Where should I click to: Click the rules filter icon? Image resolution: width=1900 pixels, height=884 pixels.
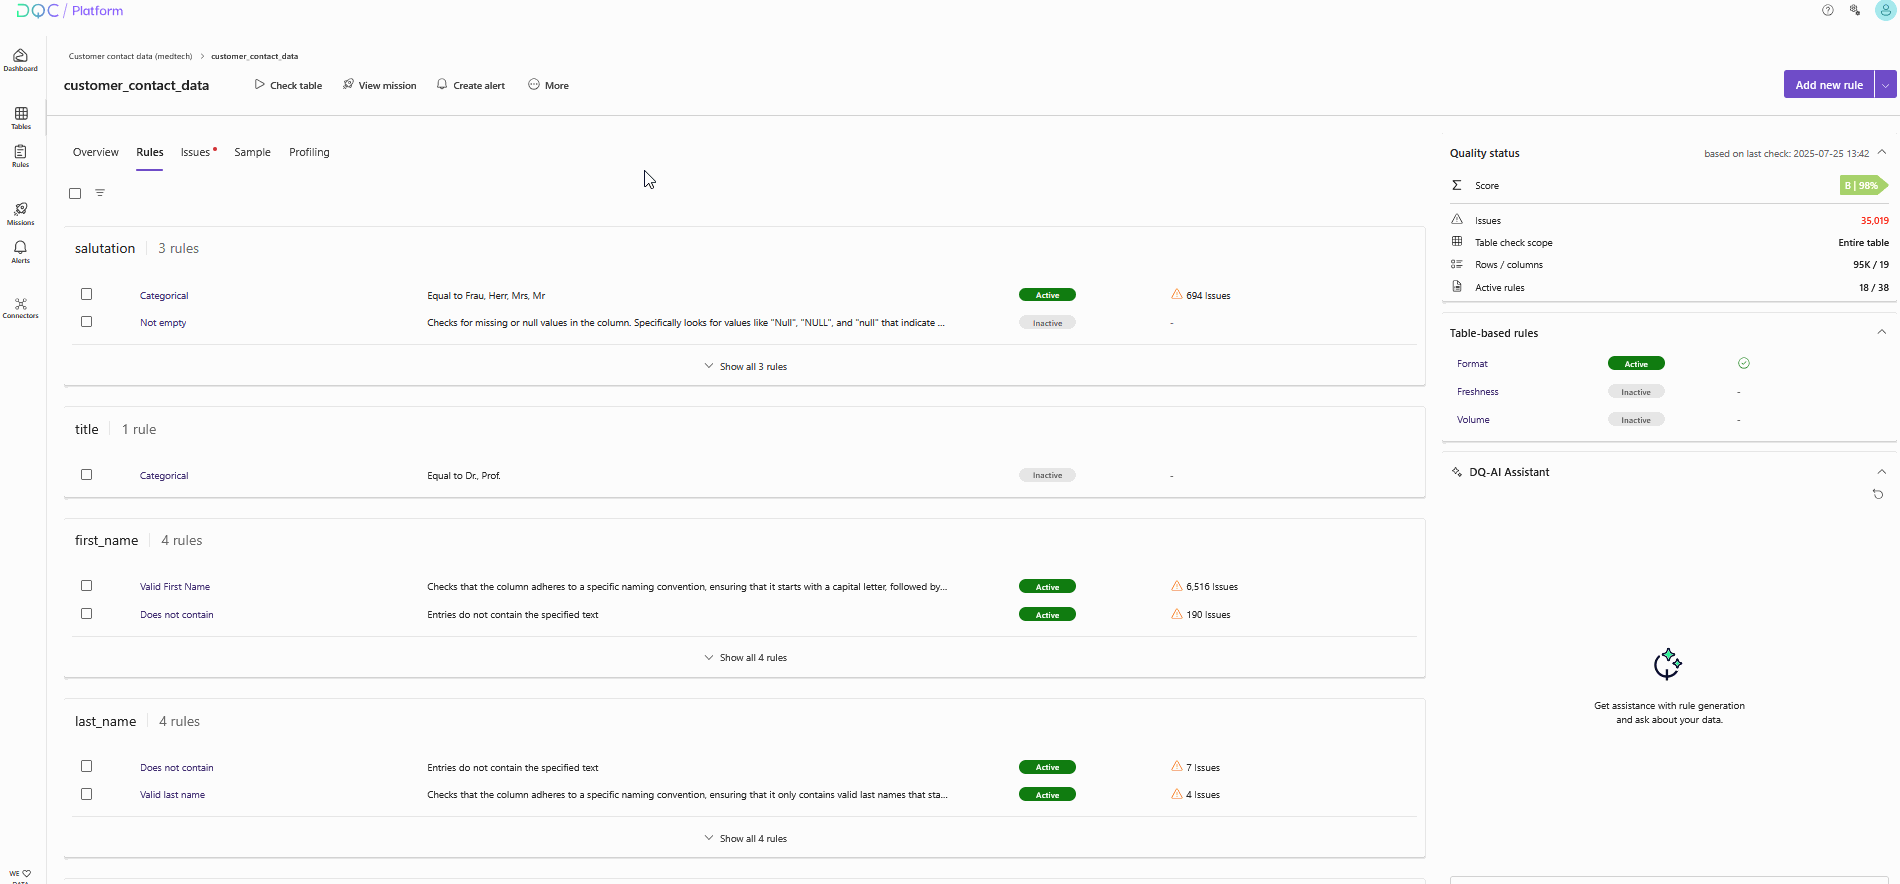pyautogui.click(x=100, y=193)
